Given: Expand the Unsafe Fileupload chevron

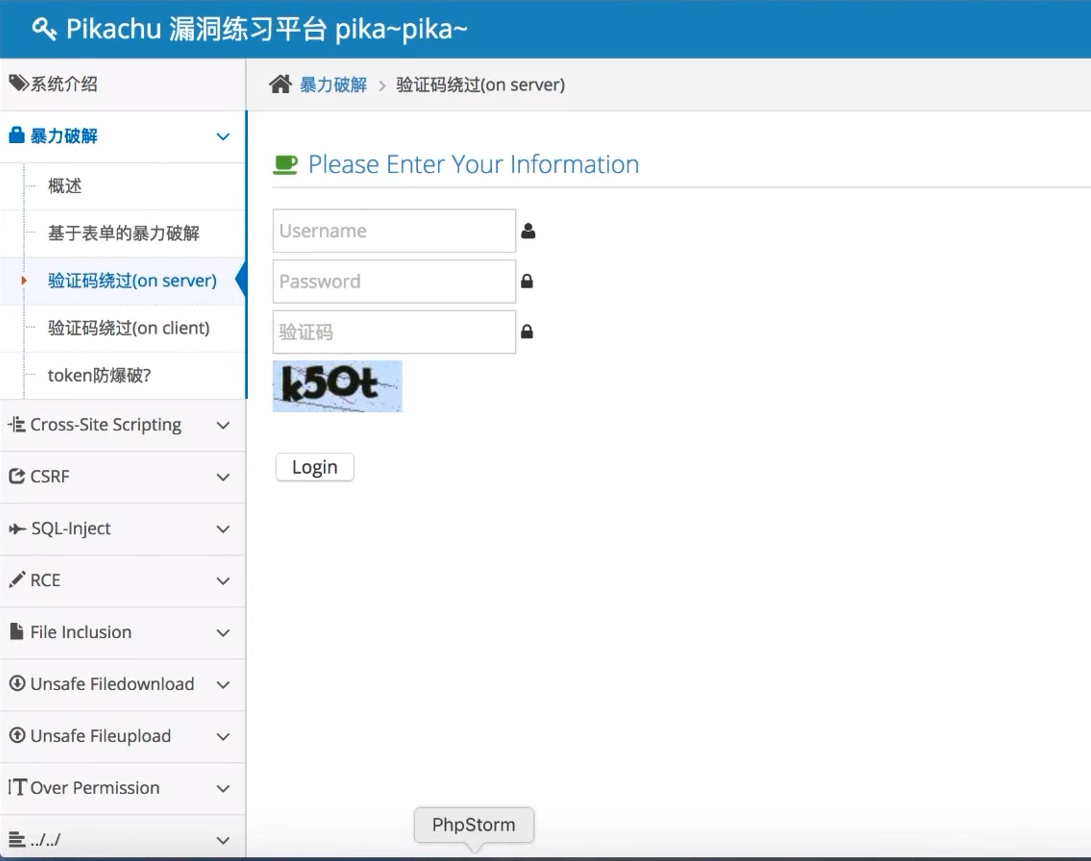Looking at the screenshot, I should pyautogui.click(x=223, y=736).
